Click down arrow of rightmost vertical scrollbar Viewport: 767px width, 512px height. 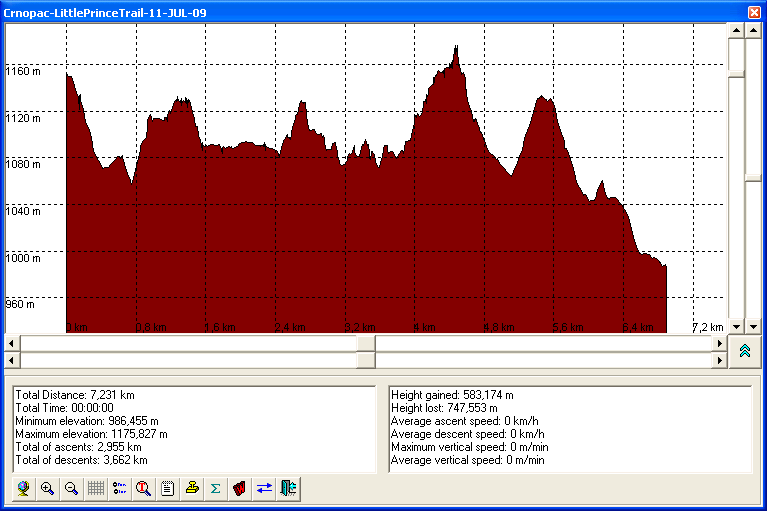754,327
